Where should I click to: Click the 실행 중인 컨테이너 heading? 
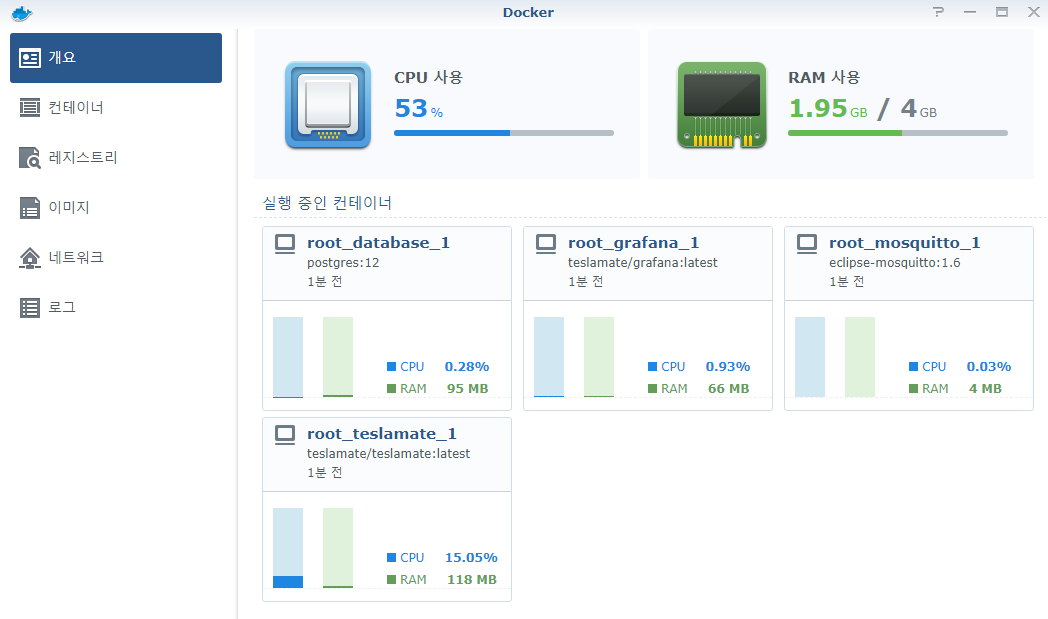327,203
